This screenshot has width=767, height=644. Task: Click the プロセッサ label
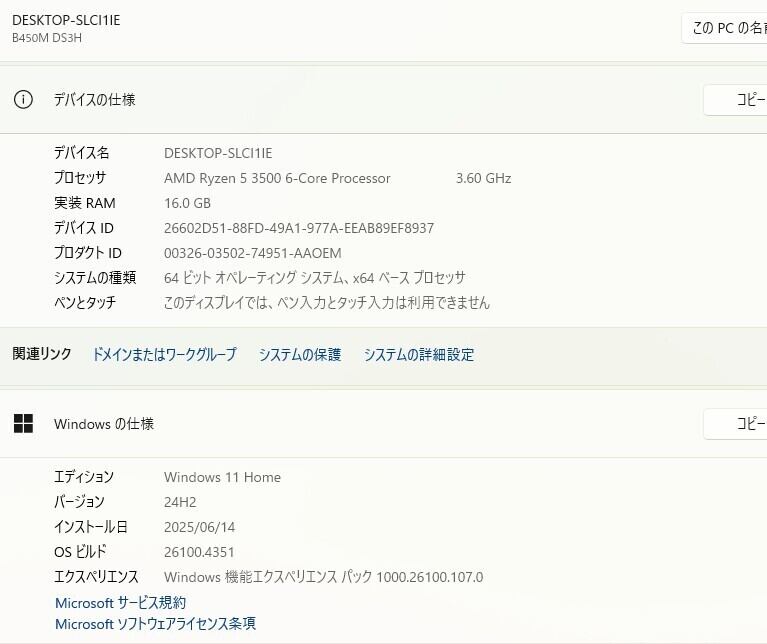tap(80, 178)
